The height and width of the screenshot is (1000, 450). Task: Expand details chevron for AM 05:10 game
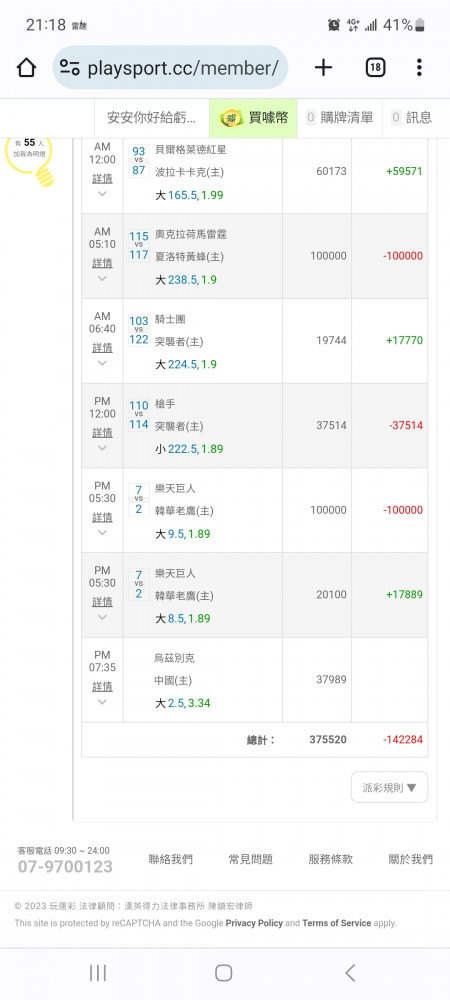(x=102, y=278)
